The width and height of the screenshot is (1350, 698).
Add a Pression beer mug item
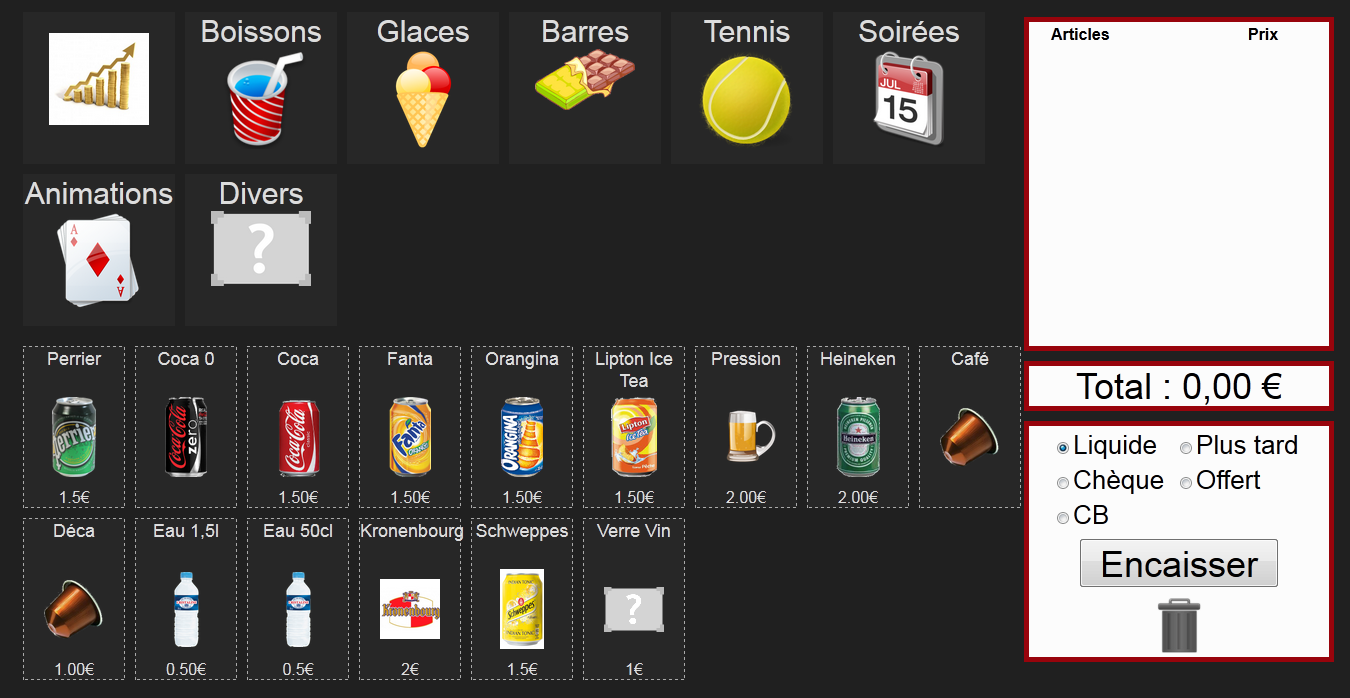[746, 427]
